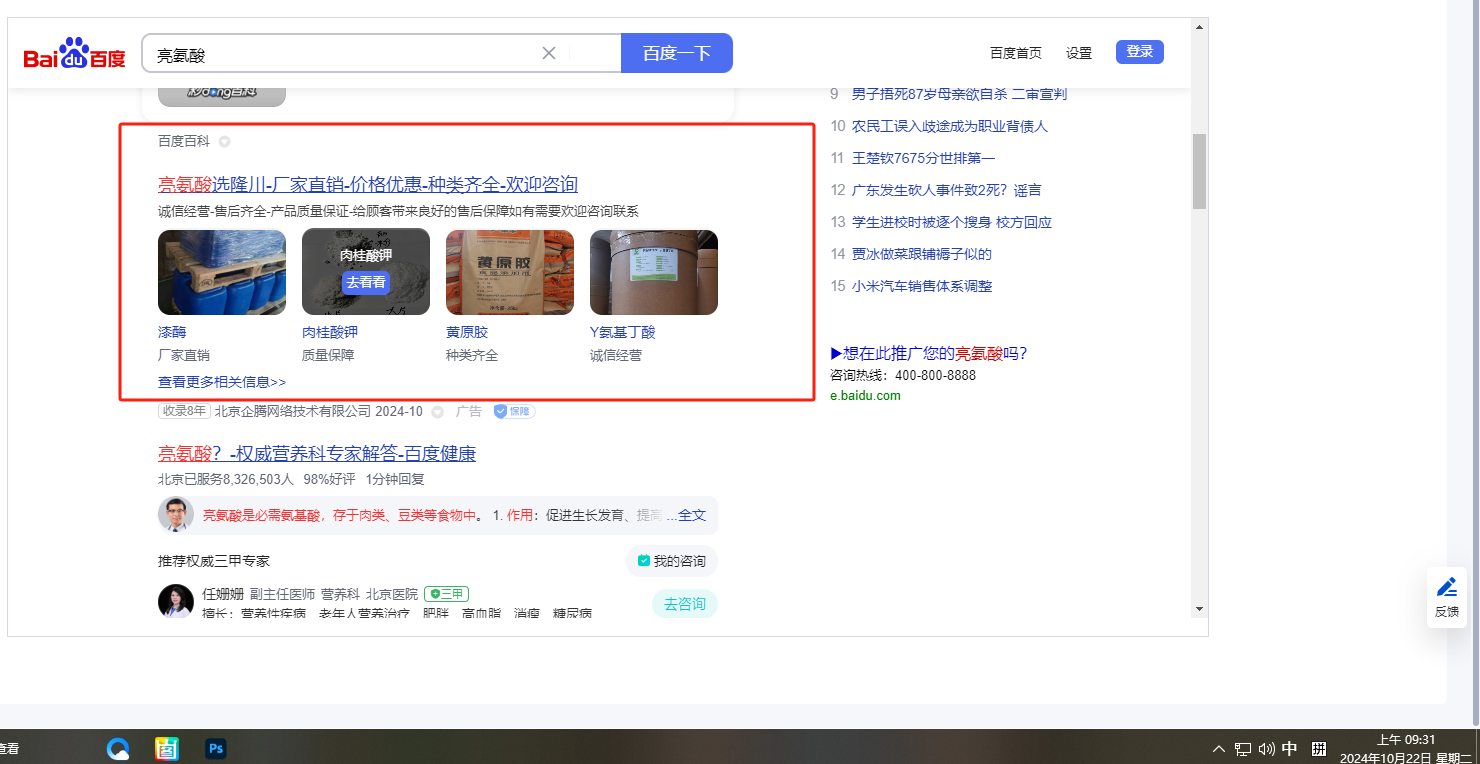The height and width of the screenshot is (764, 1480).
Task: Open 我的咨询 button
Action: (672, 561)
